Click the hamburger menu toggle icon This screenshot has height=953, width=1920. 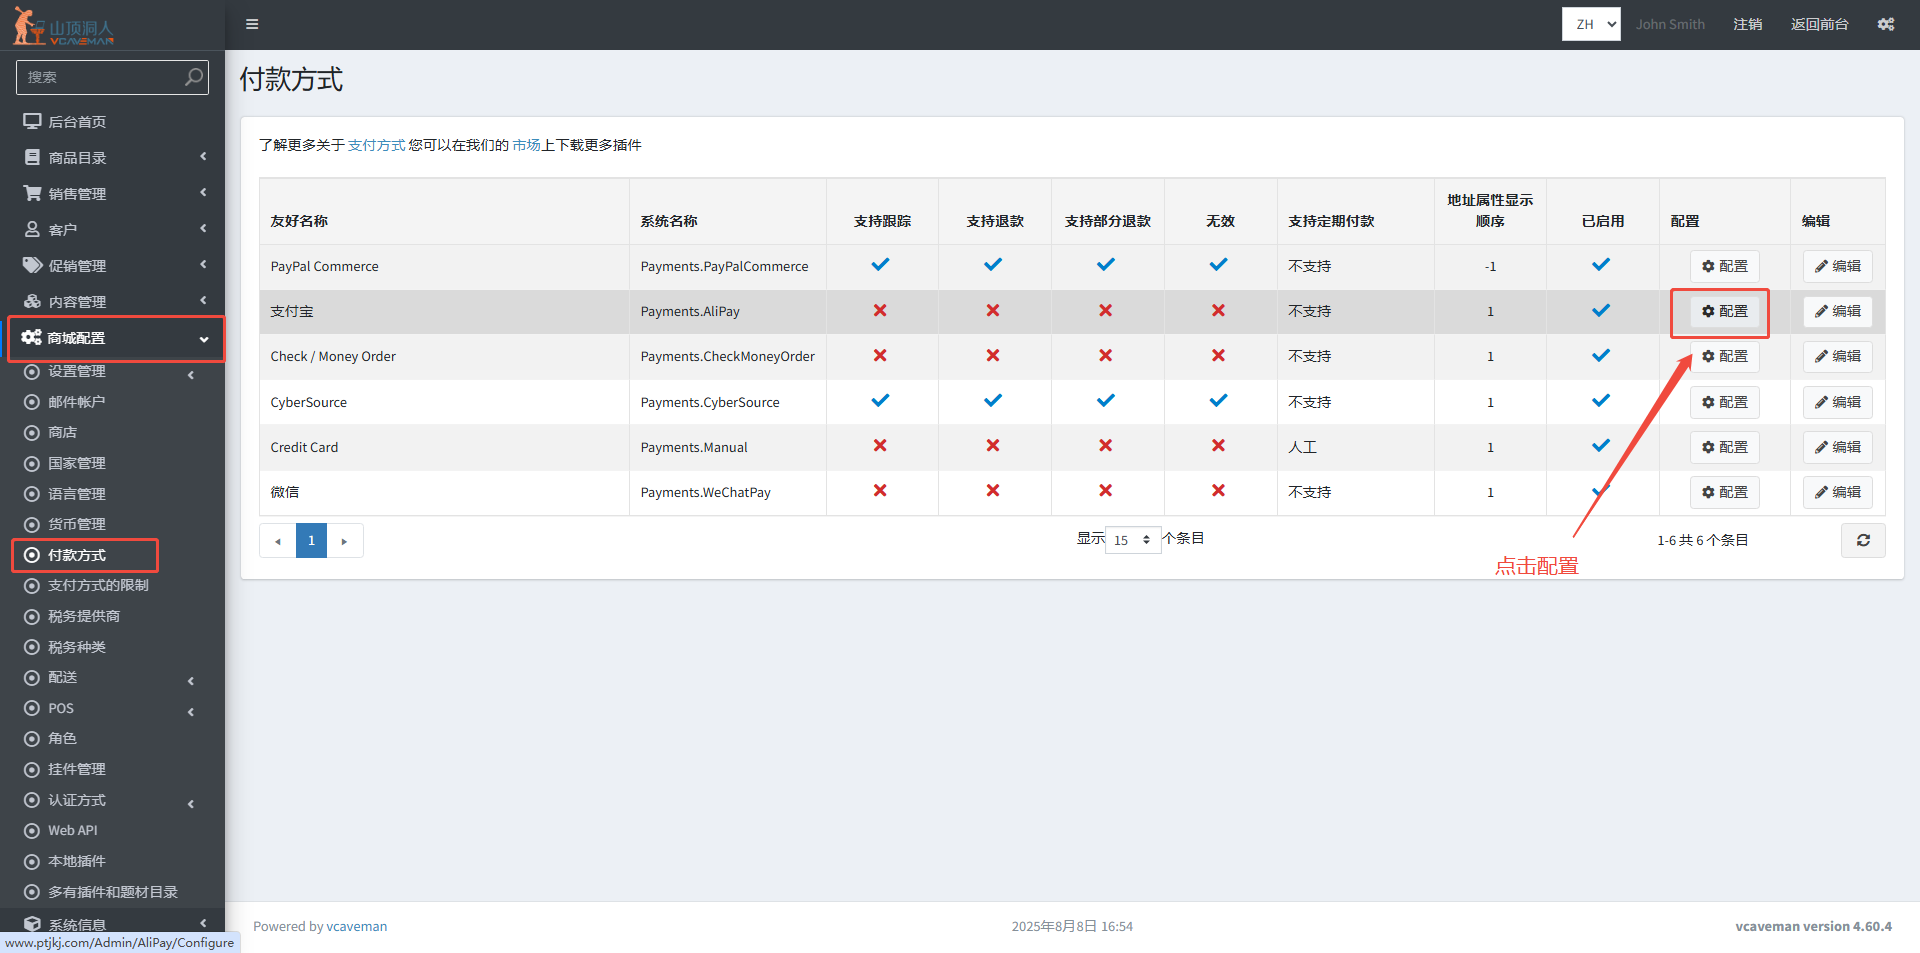[x=252, y=24]
